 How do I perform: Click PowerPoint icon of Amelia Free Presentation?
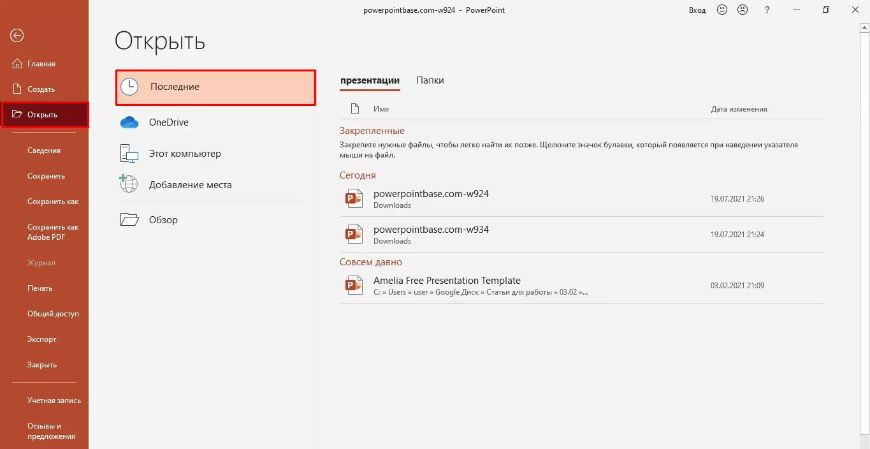point(353,285)
